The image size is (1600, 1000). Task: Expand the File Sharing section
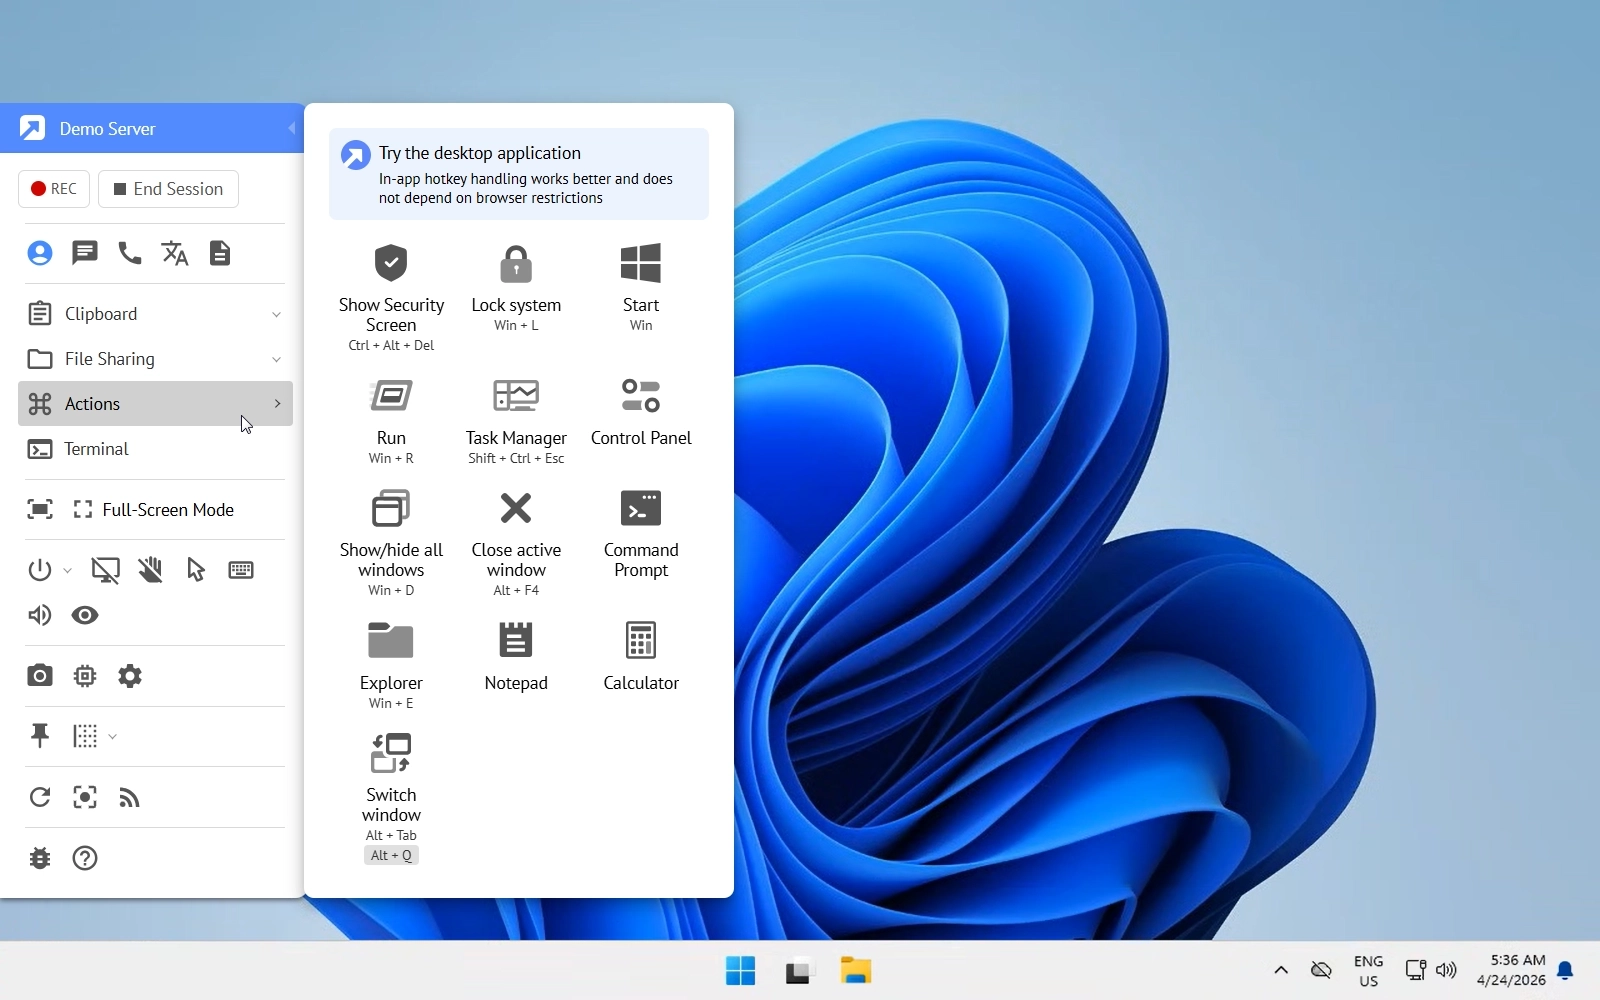click(155, 359)
